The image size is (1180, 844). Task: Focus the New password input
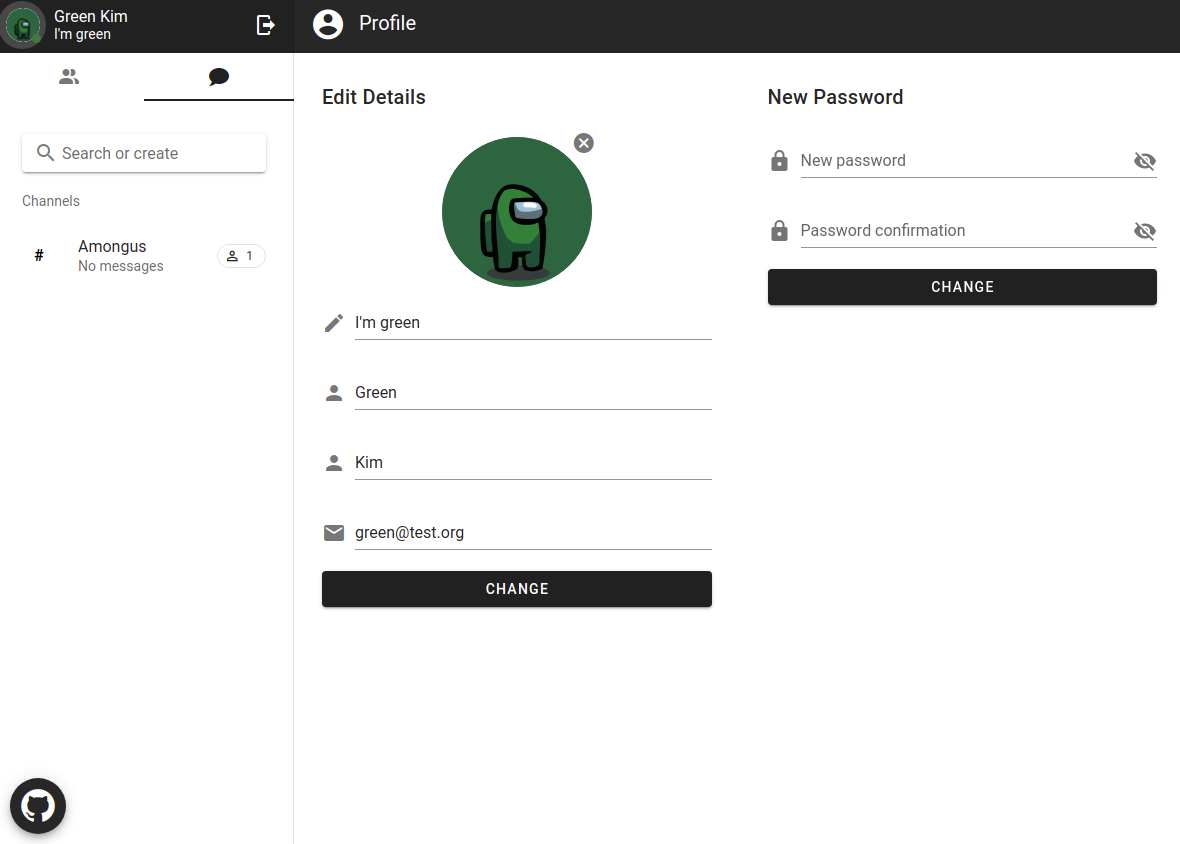965,161
